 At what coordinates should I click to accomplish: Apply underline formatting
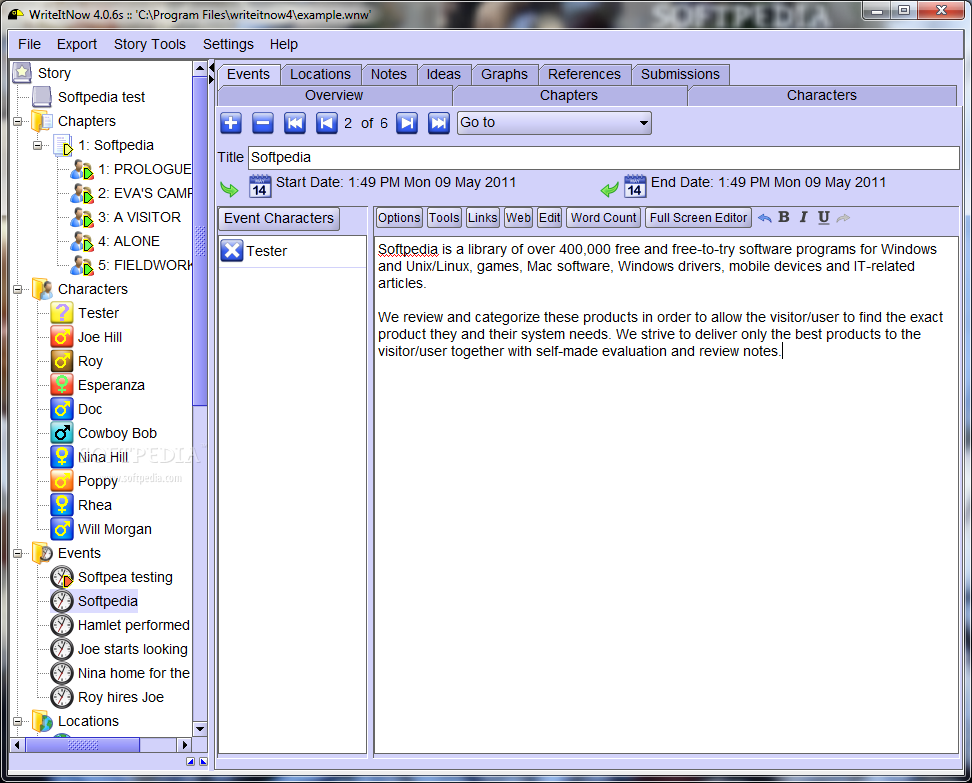click(823, 217)
